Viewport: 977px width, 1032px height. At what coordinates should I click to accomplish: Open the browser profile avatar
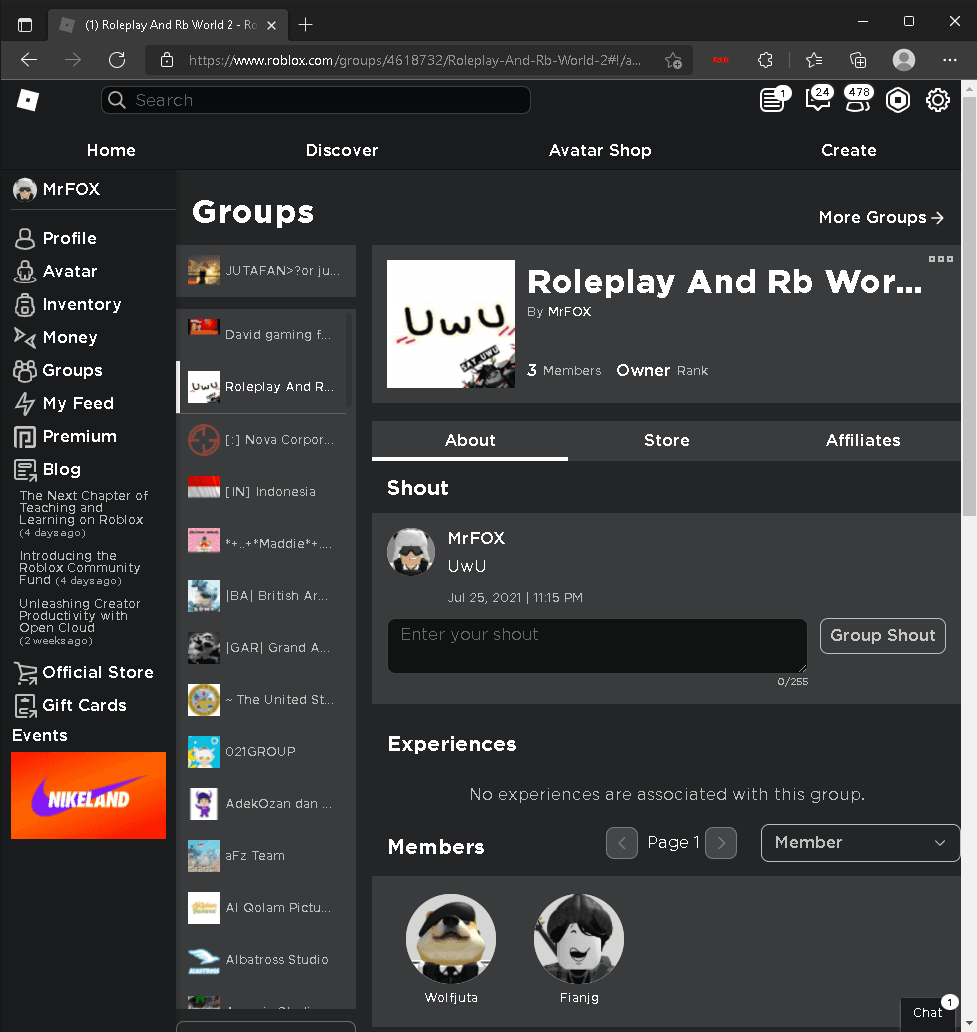point(903,60)
